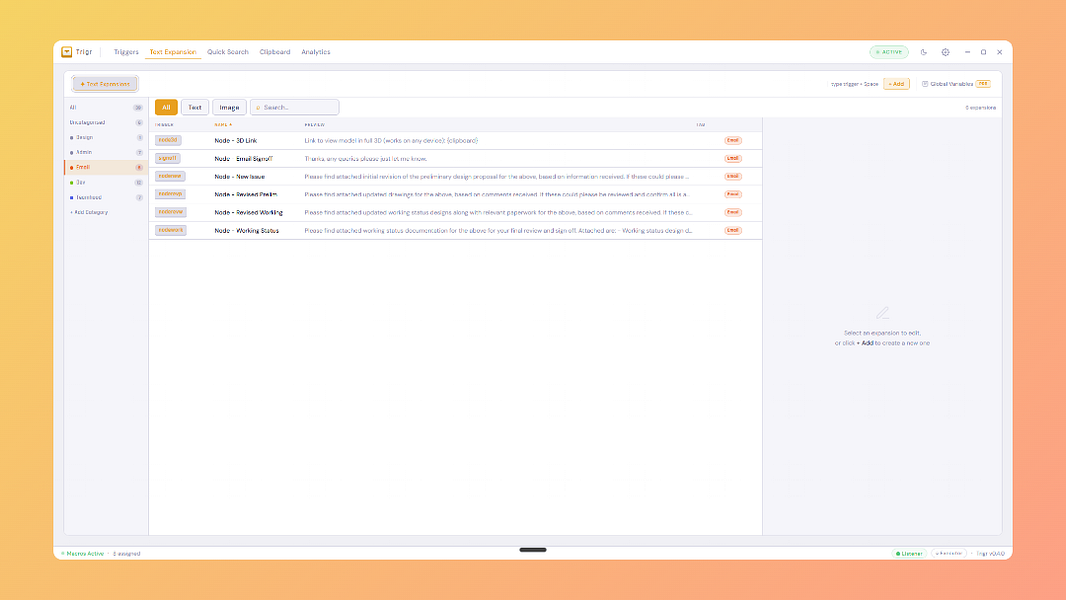The image size is (1066, 600).
Task: Click + Add Category link
Action: click(x=89, y=213)
